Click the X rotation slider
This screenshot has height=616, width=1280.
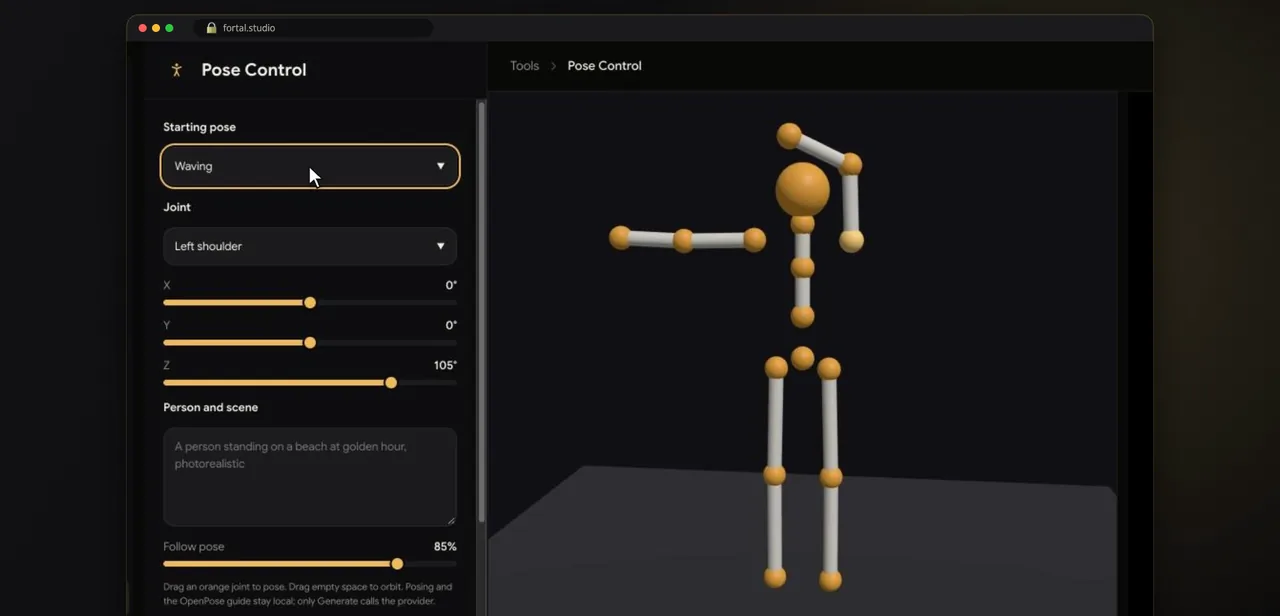[x=310, y=302]
